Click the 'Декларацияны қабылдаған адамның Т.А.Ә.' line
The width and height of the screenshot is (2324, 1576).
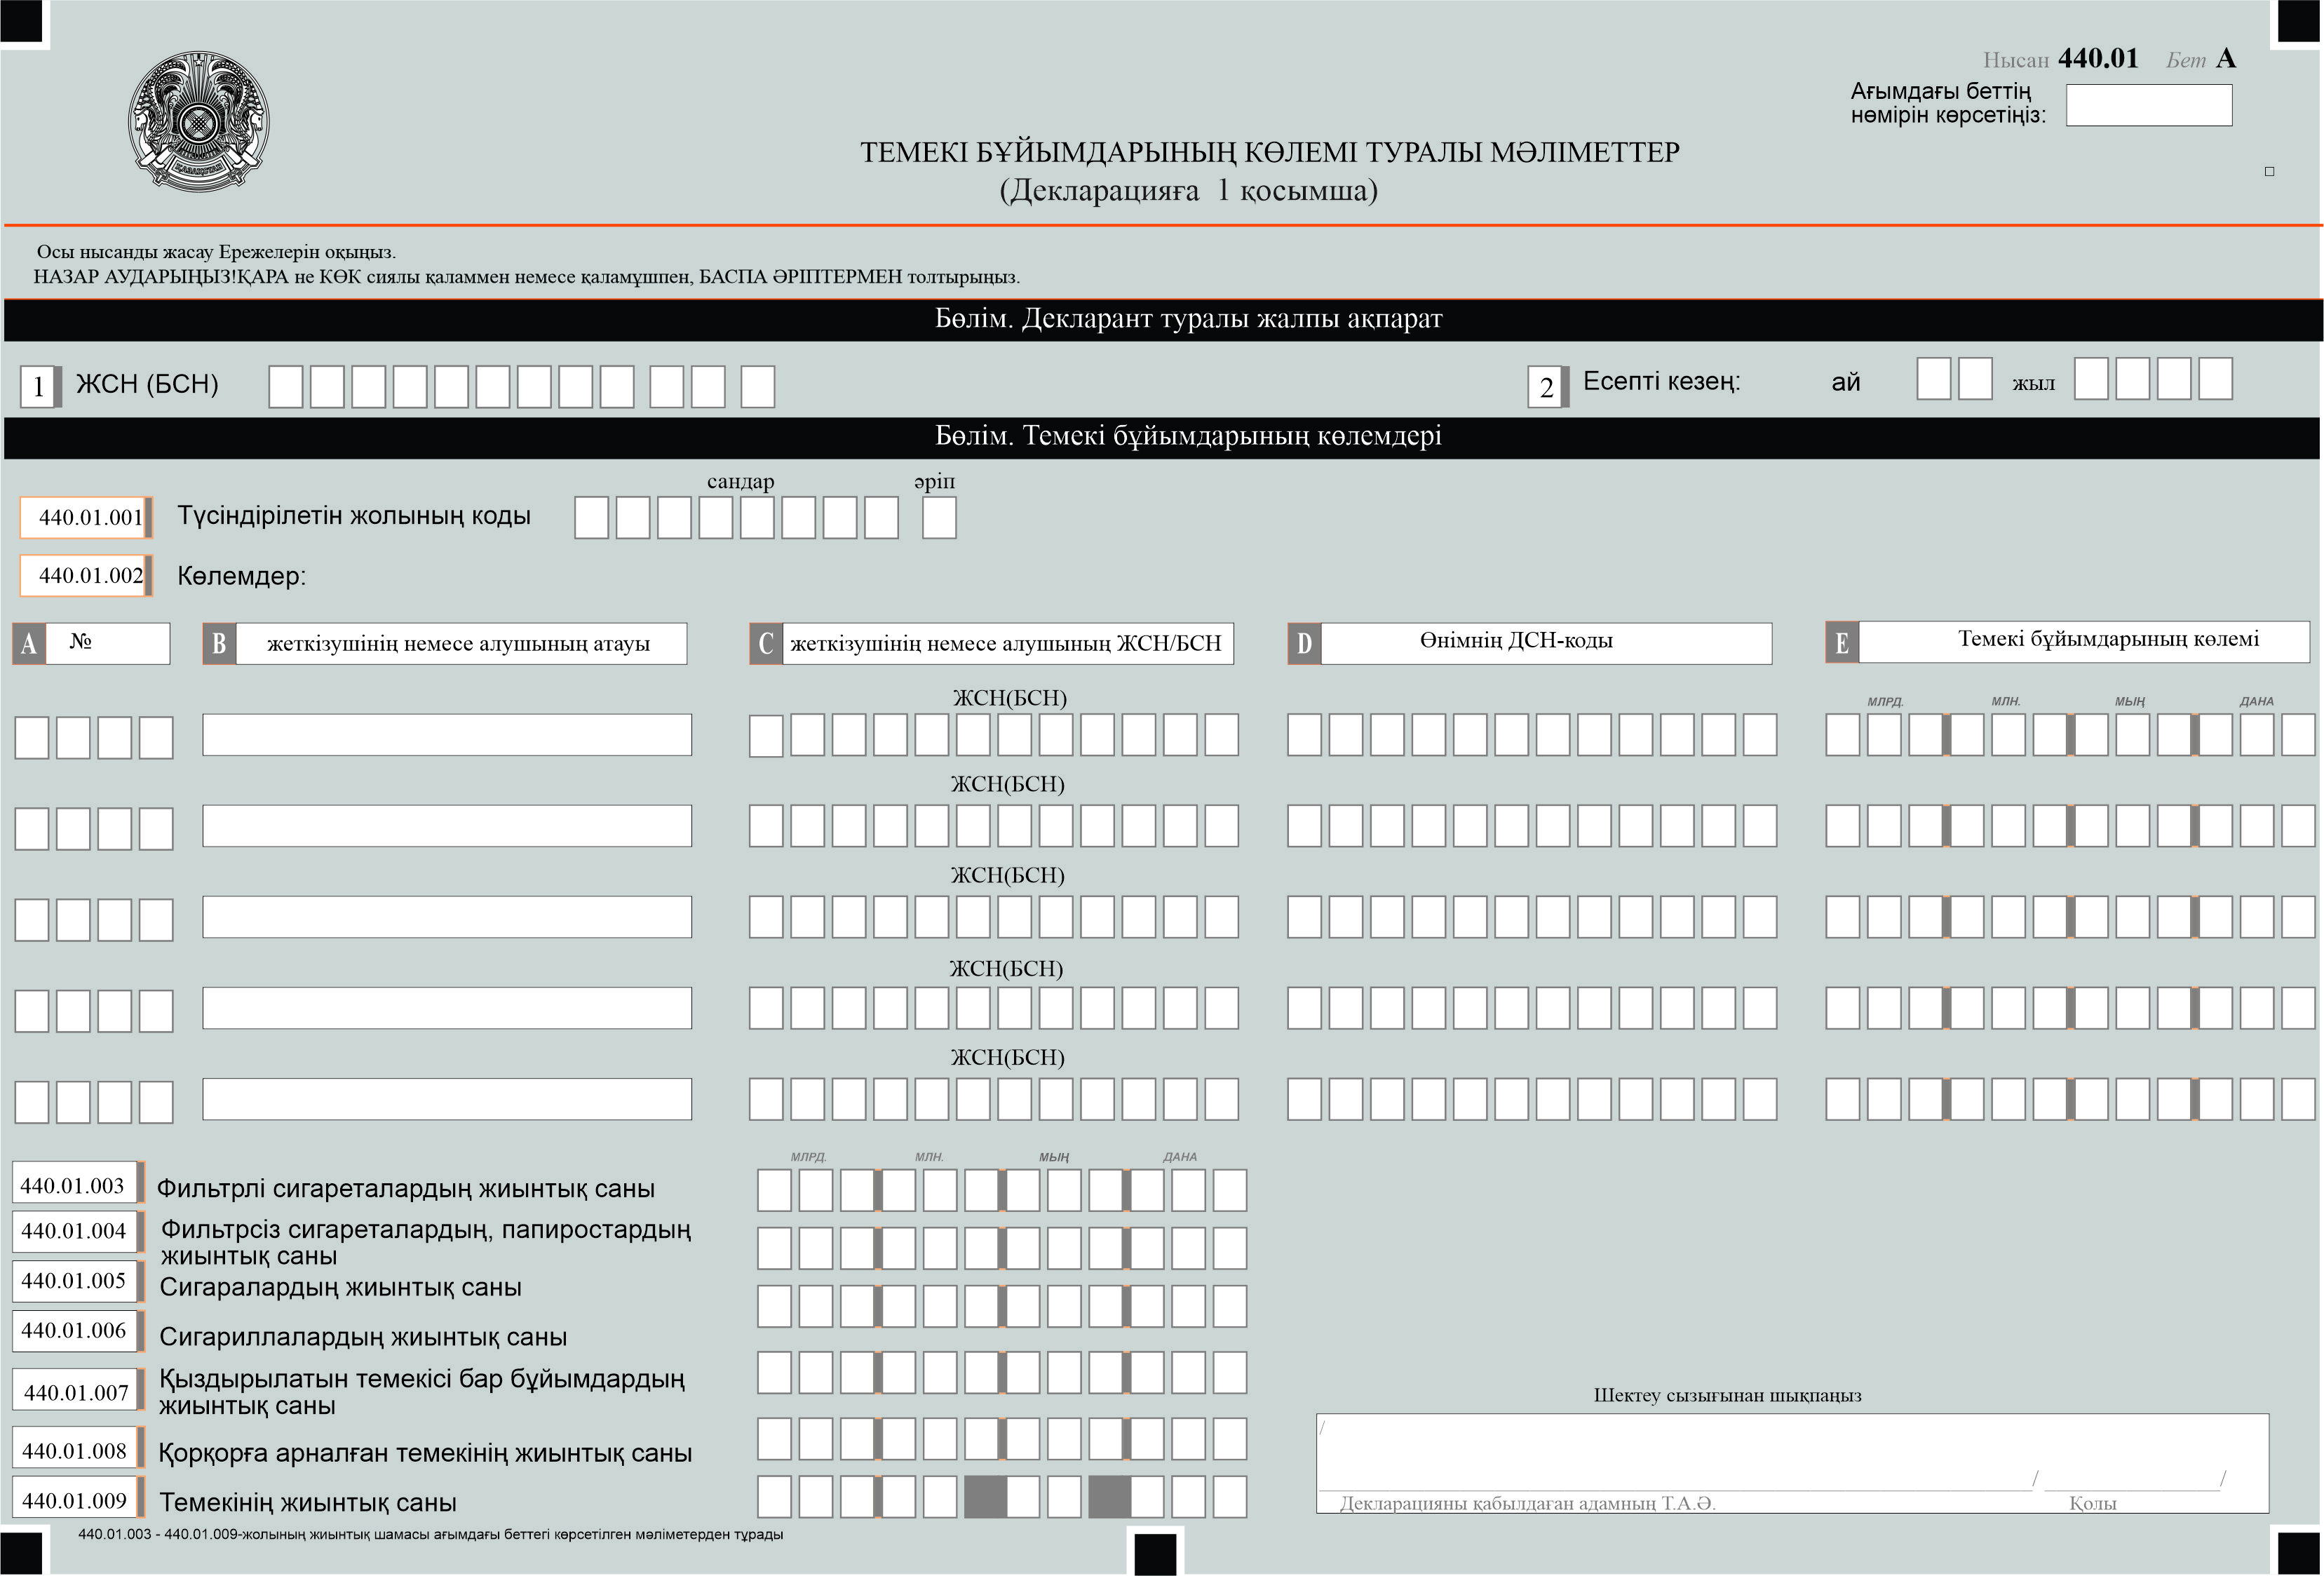[1676, 1490]
